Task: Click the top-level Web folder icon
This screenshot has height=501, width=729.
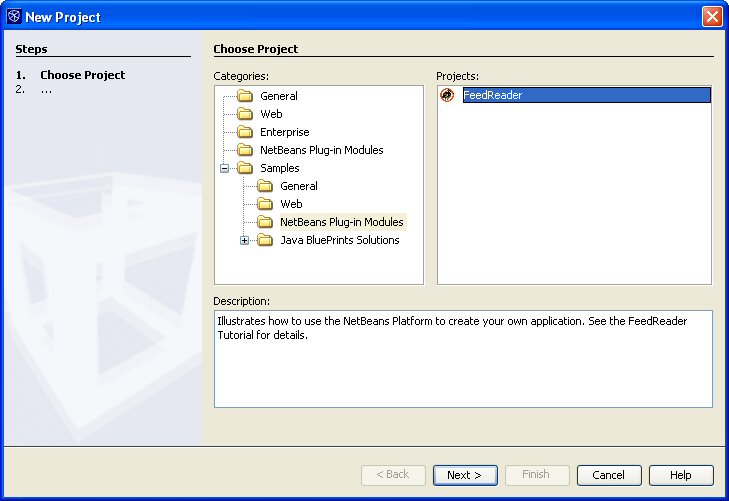Action: coord(245,114)
